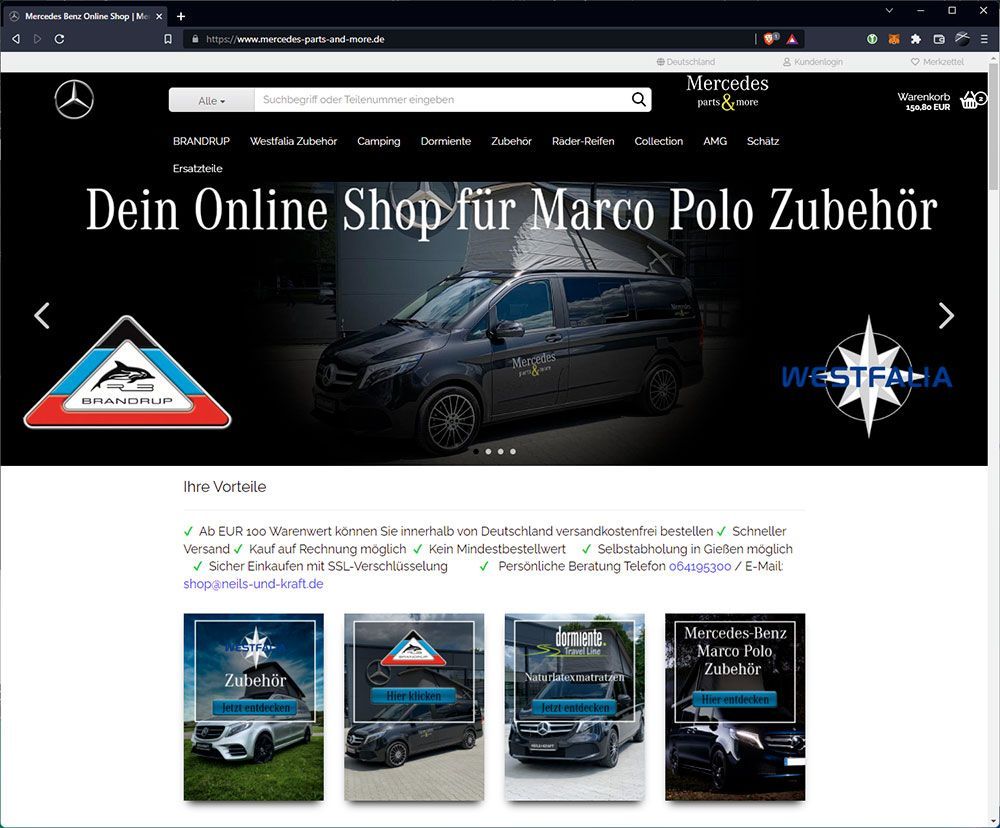Image resolution: width=1000 pixels, height=828 pixels.
Task: Select the second carousel dot indicator
Action: coord(489,452)
